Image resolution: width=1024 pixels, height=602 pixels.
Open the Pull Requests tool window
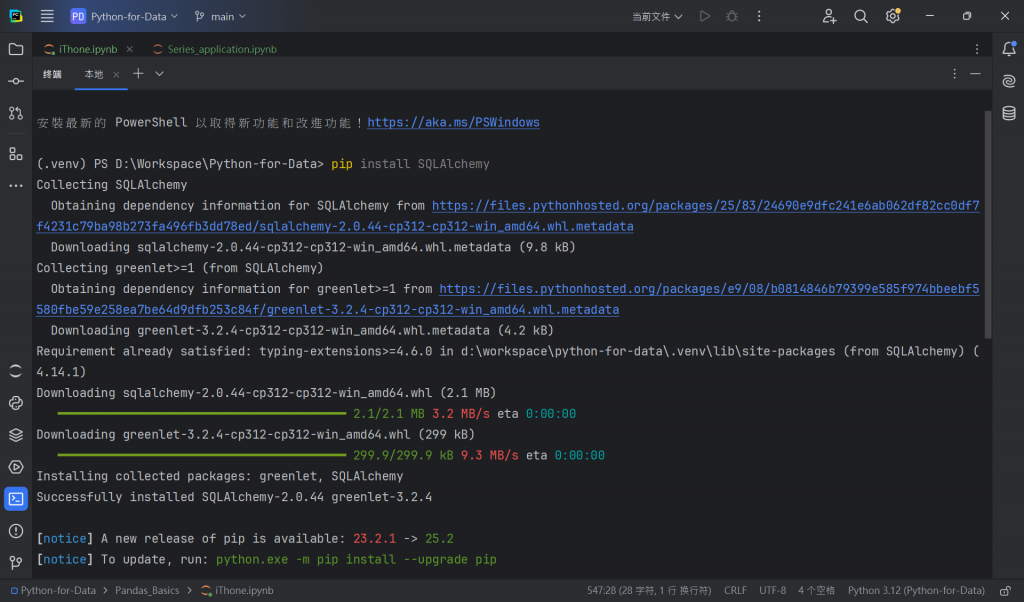[x=16, y=113]
